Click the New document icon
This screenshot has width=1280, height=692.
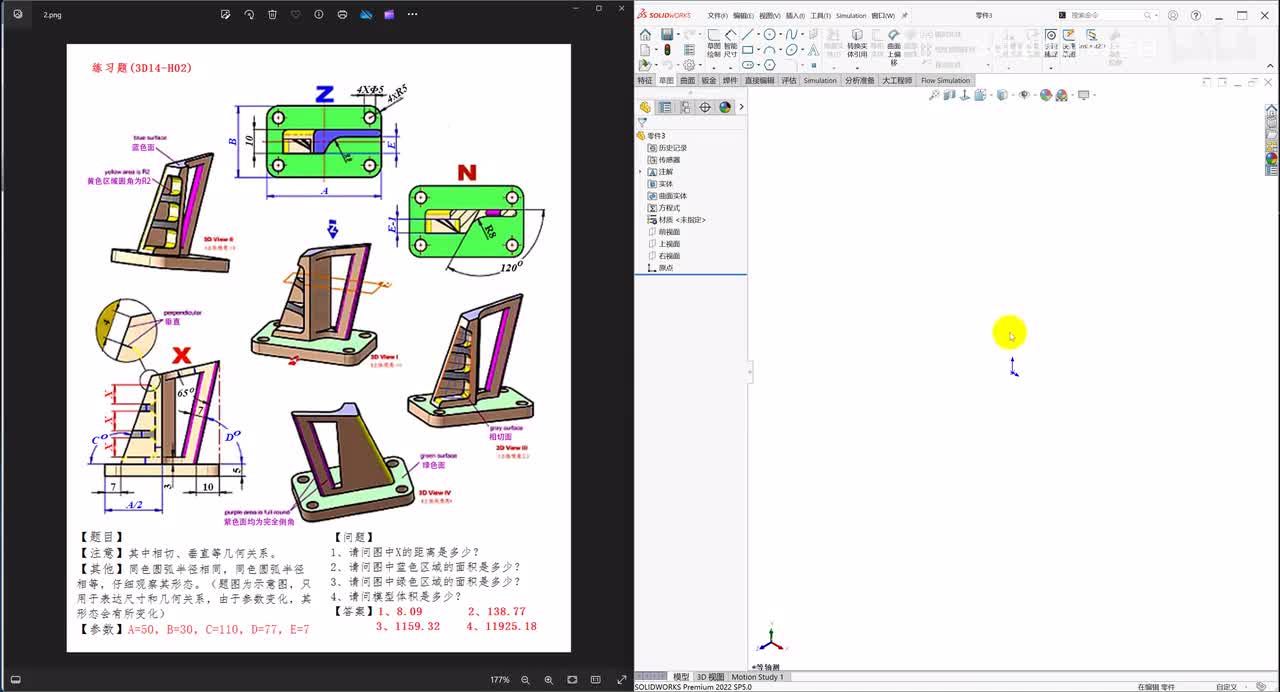click(645, 50)
